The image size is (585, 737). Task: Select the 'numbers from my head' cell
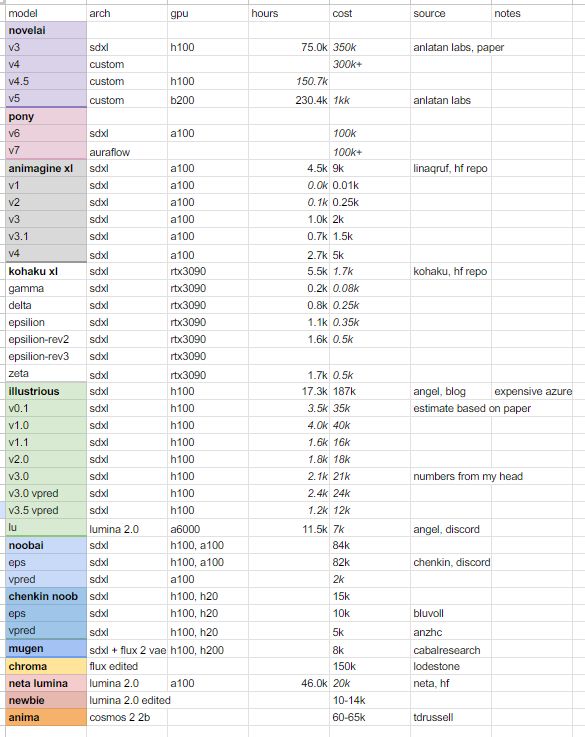[x=468, y=476]
